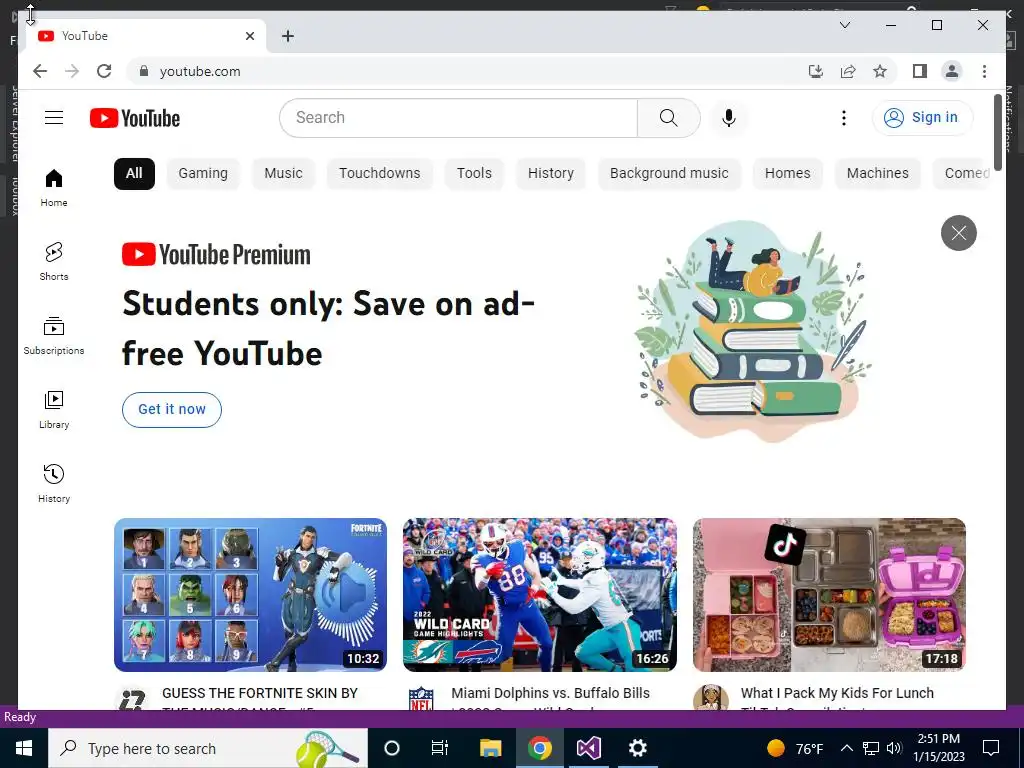Open the YouTube guide hamburger menu

coord(54,118)
